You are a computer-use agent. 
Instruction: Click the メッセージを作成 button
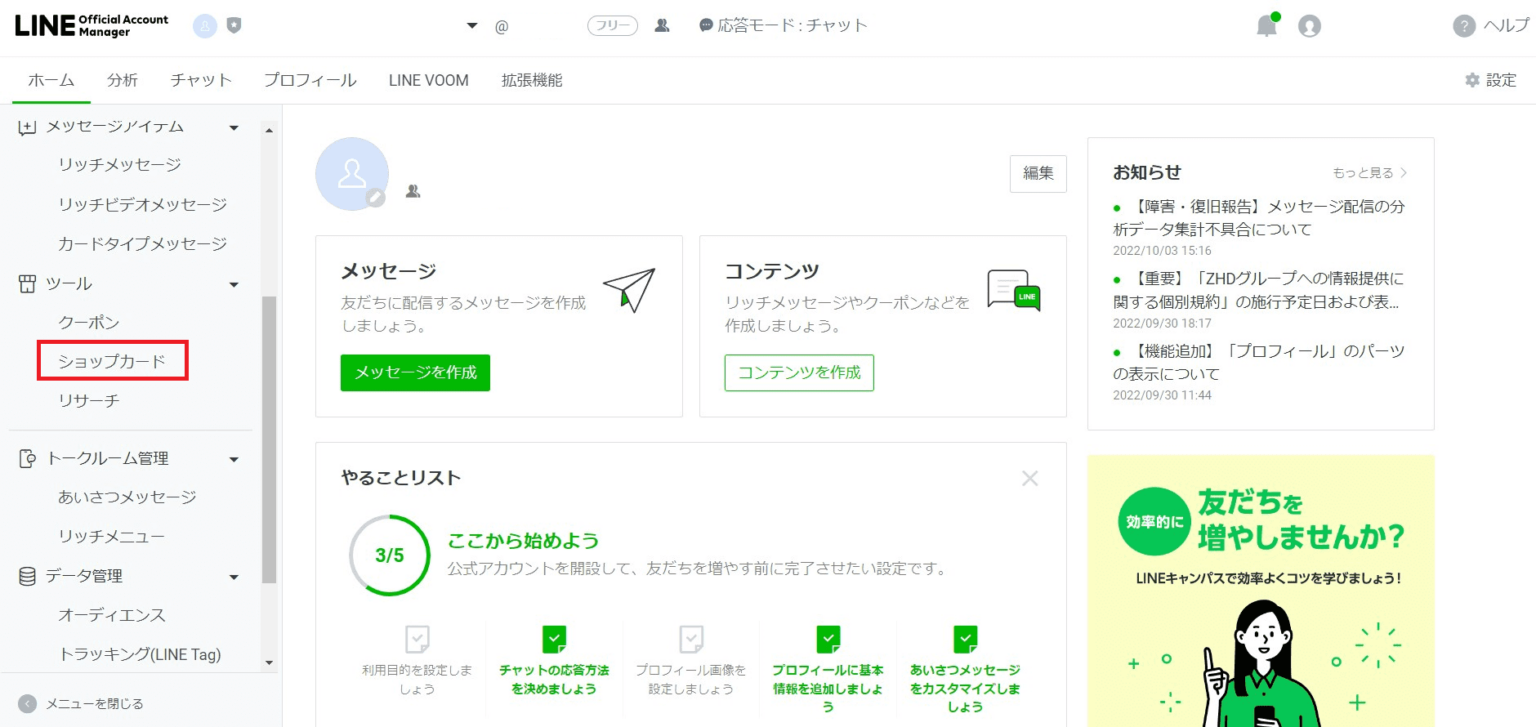coord(415,372)
